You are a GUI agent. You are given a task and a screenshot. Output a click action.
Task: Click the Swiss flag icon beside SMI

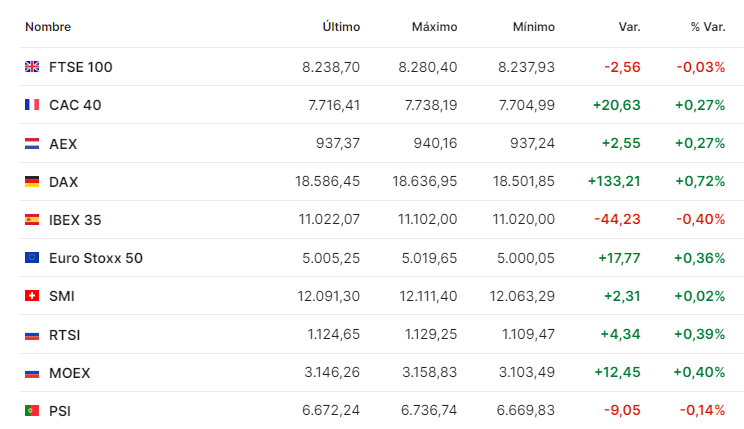[x=32, y=296]
